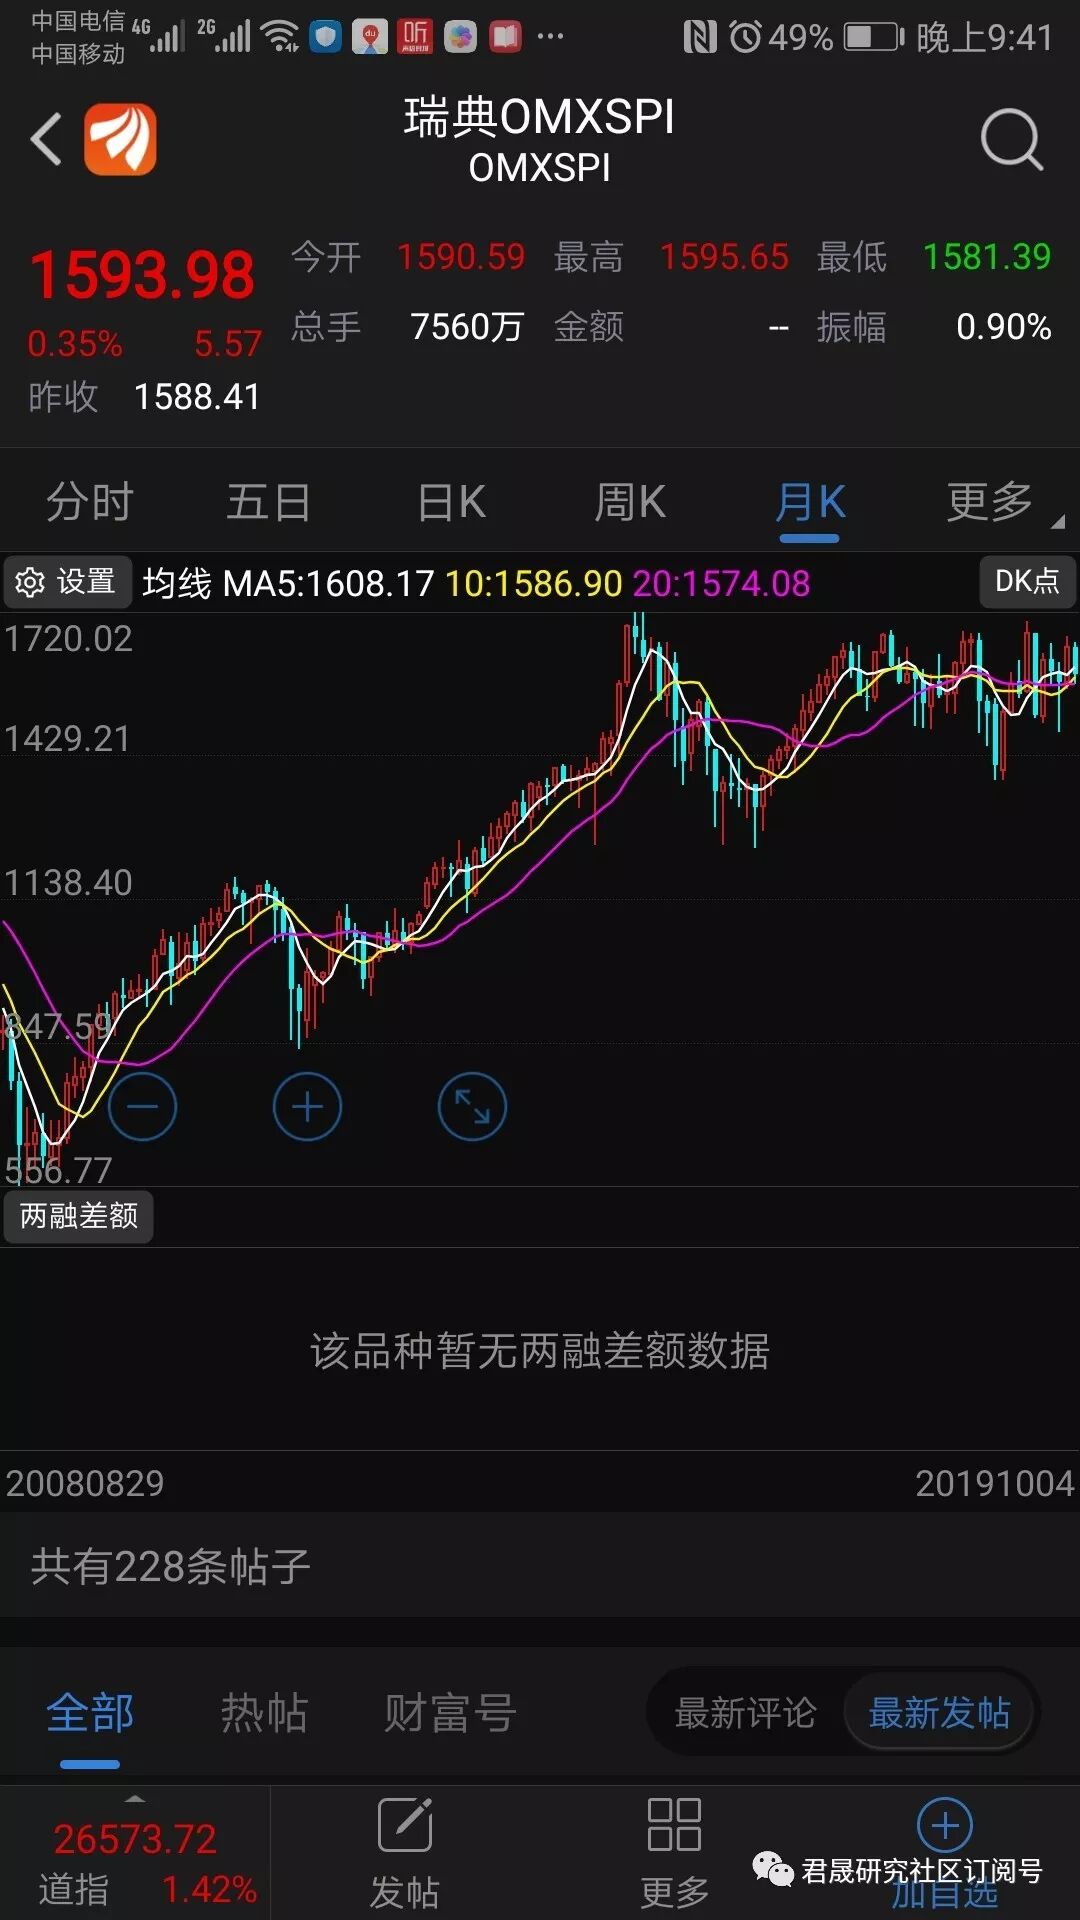Tap the back arrow icon
The width and height of the screenshot is (1080, 1920).
(46, 139)
